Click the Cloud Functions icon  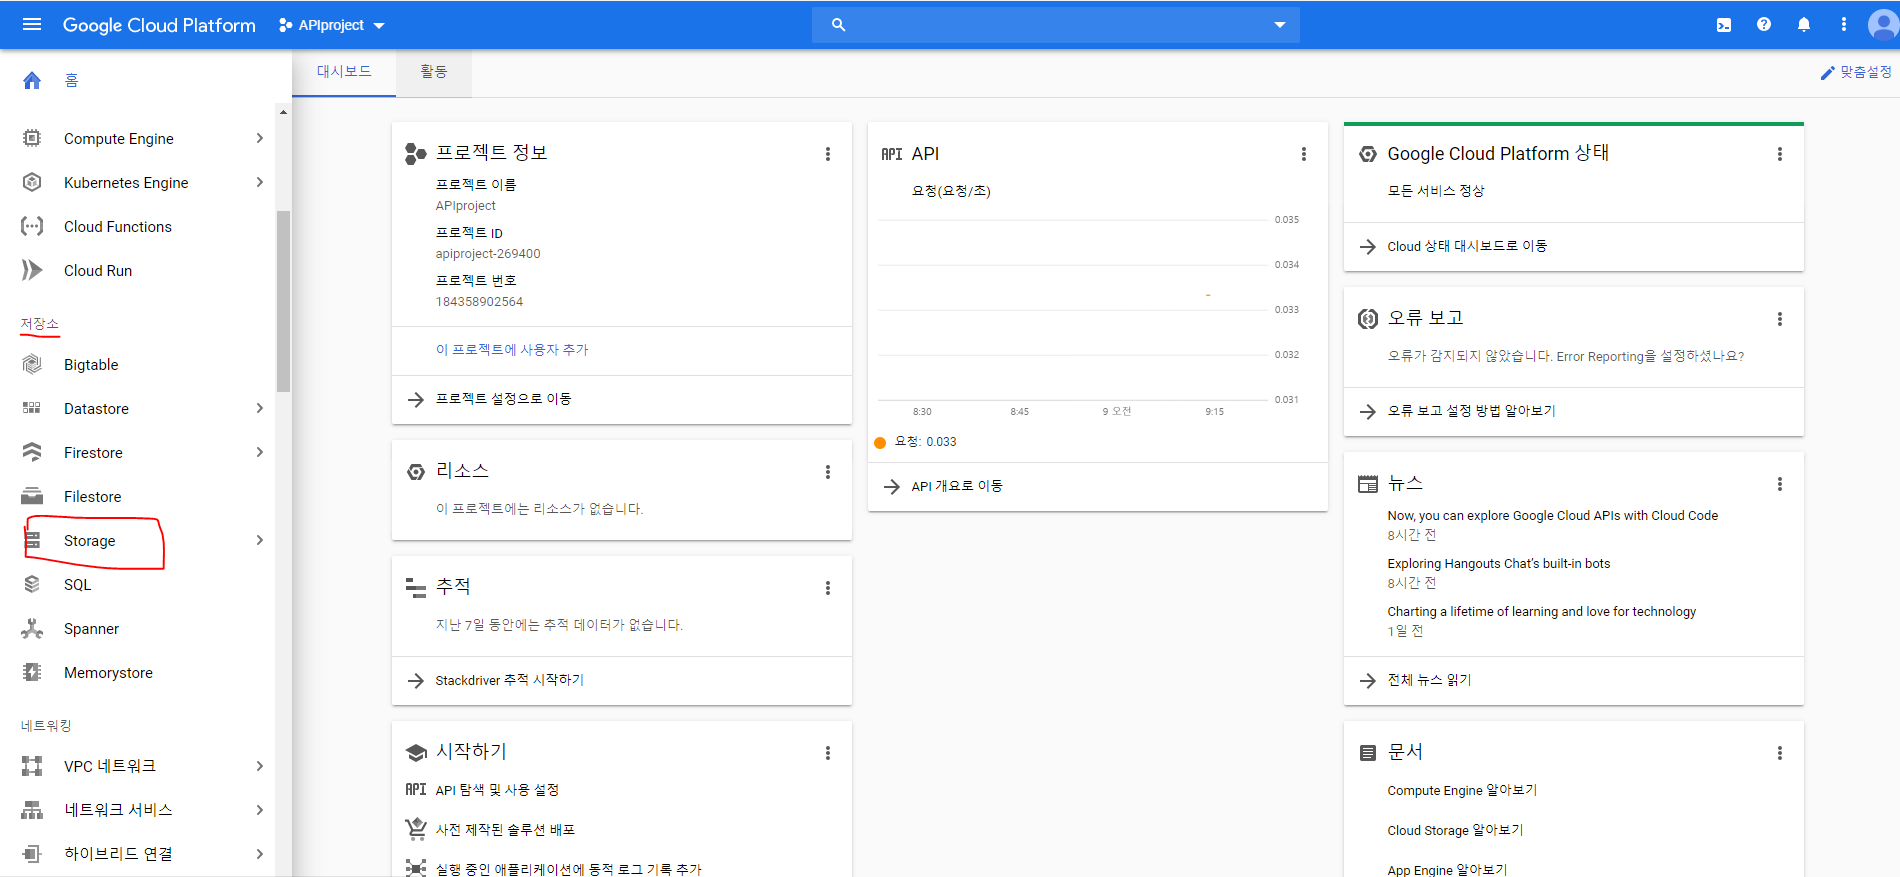32,226
